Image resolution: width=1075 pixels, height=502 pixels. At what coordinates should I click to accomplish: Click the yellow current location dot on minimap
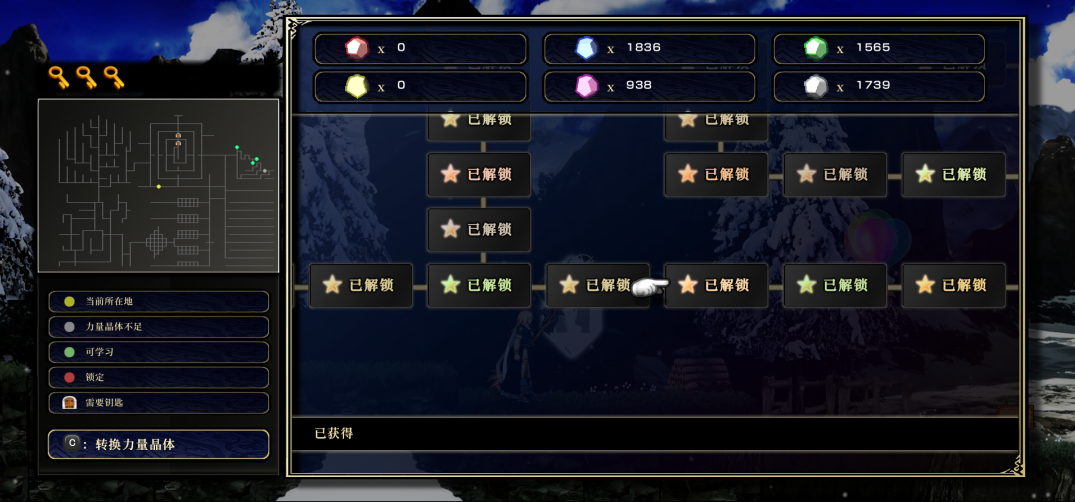tap(158, 187)
